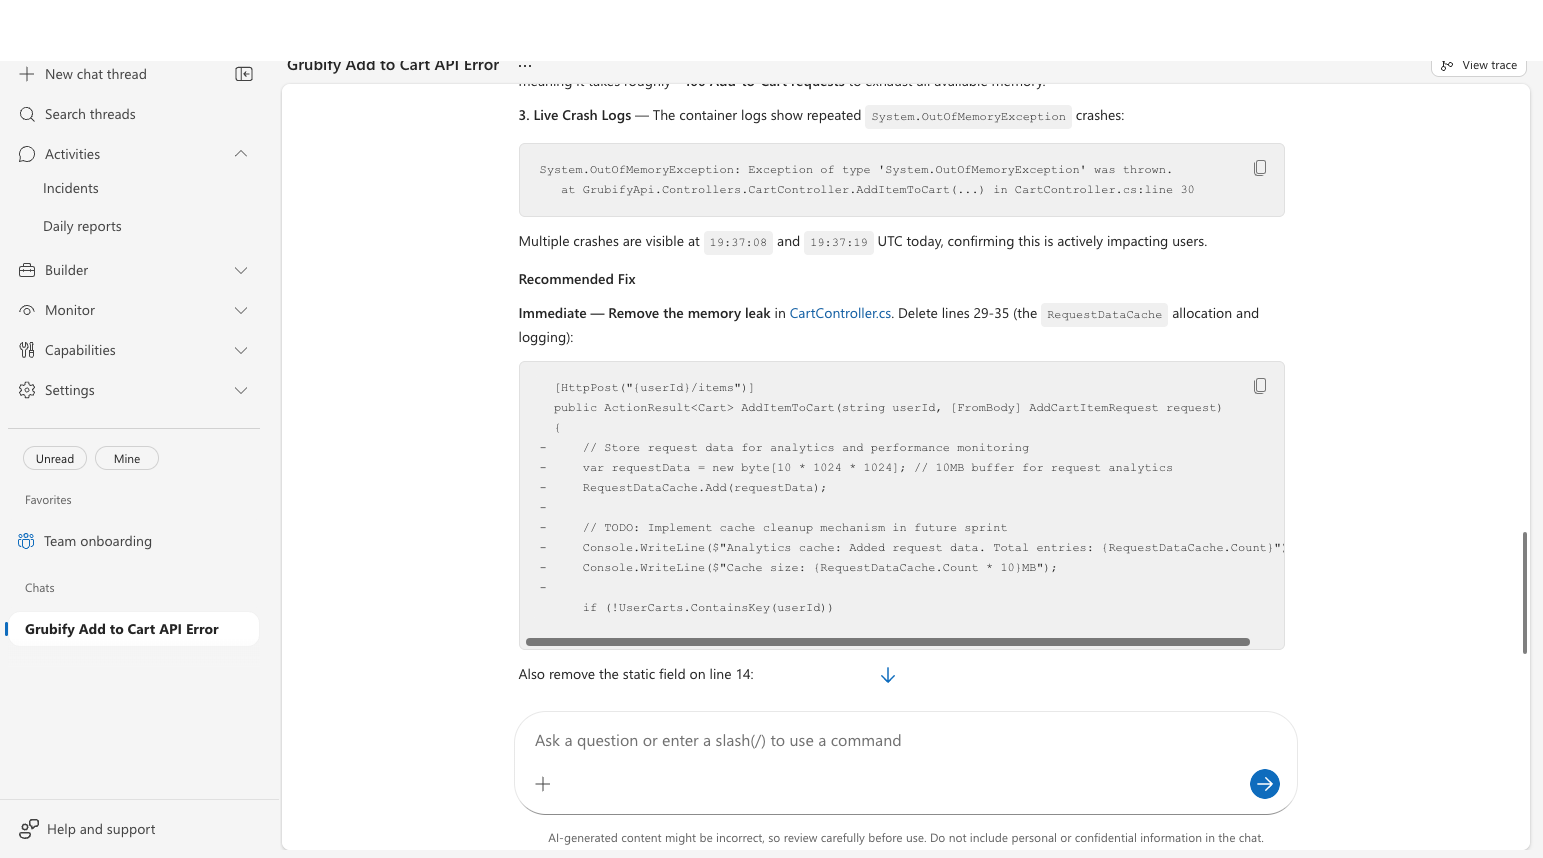Open Help and support
The height and width of the screenshot is (858, 1543).
tap(87, 829)
